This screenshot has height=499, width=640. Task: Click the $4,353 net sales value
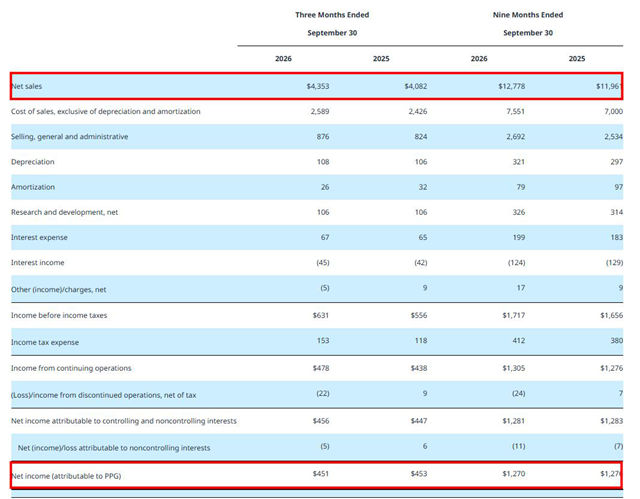point(318,86)
